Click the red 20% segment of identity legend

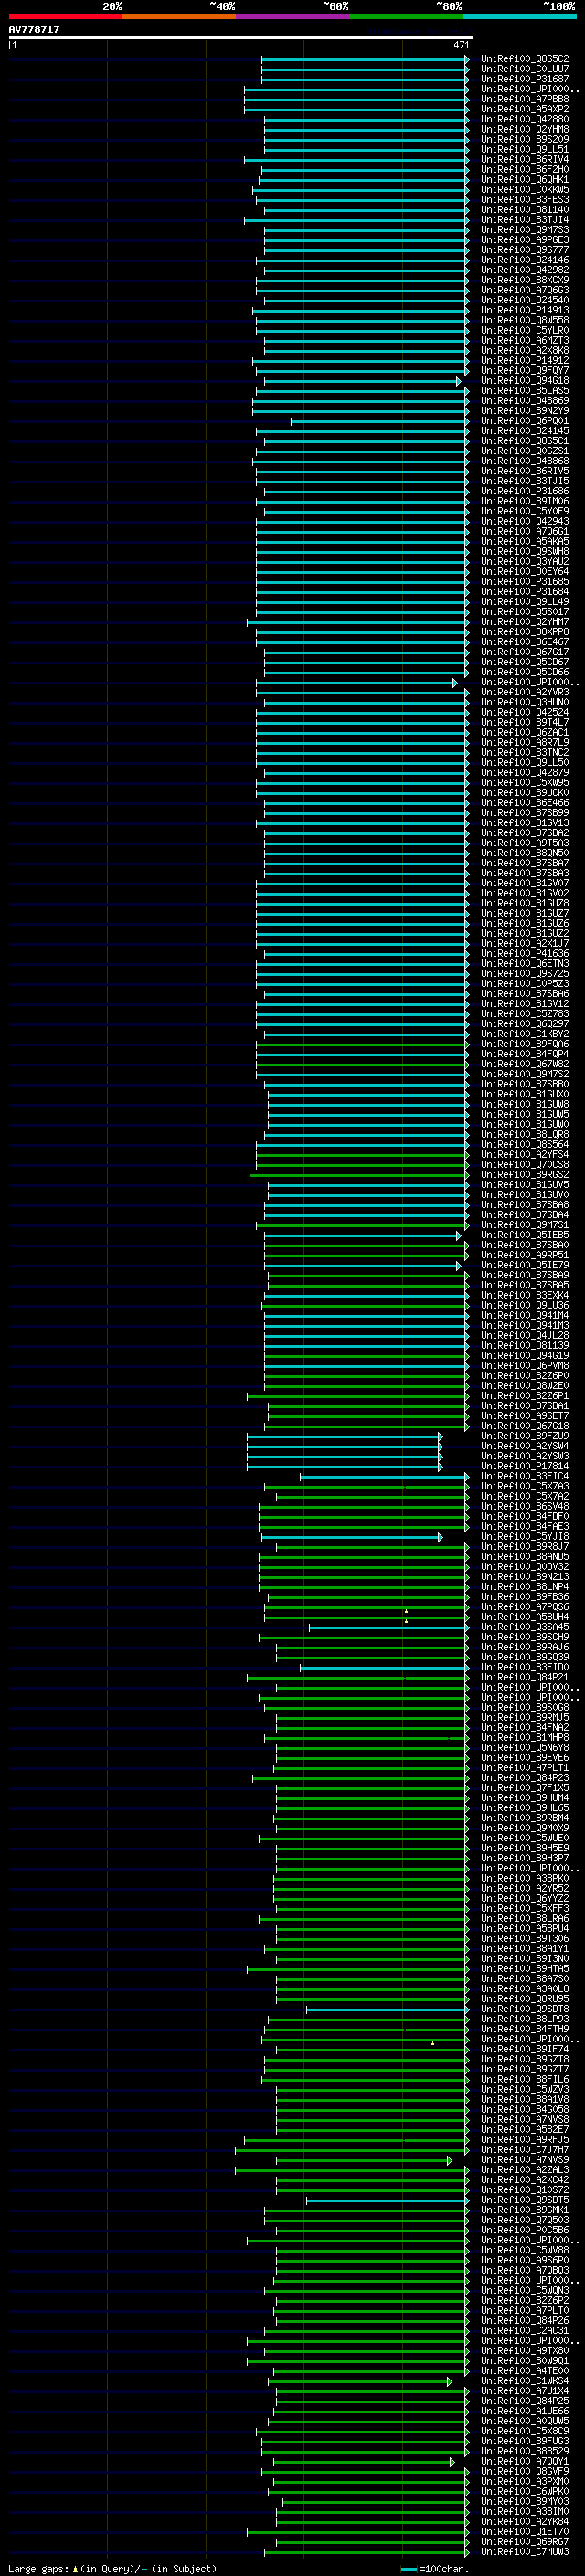(x=65, y=16)
